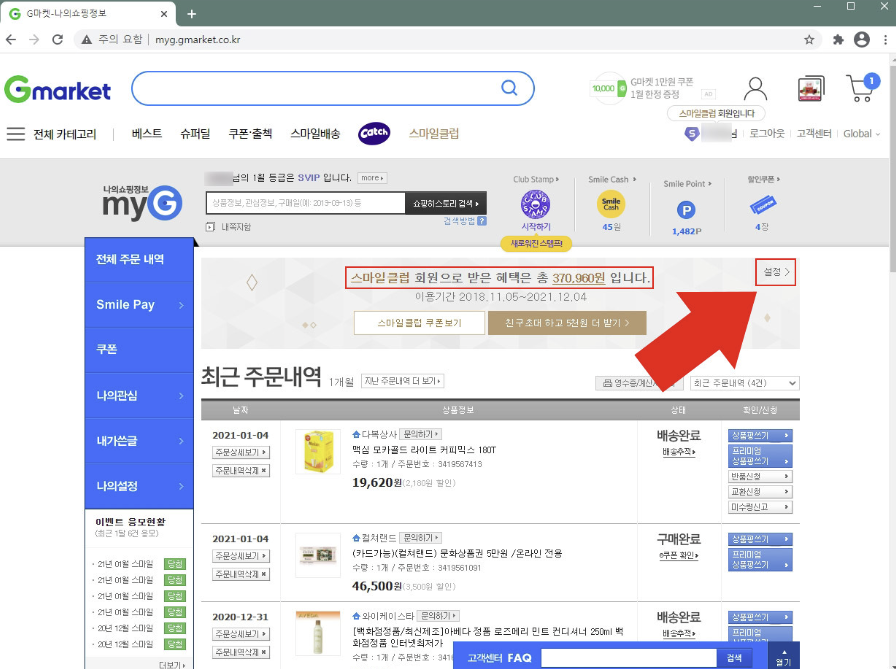This screenshot has width=896, height=669.
Task: Click the Smile Point P icon
Action: (686, 210)
